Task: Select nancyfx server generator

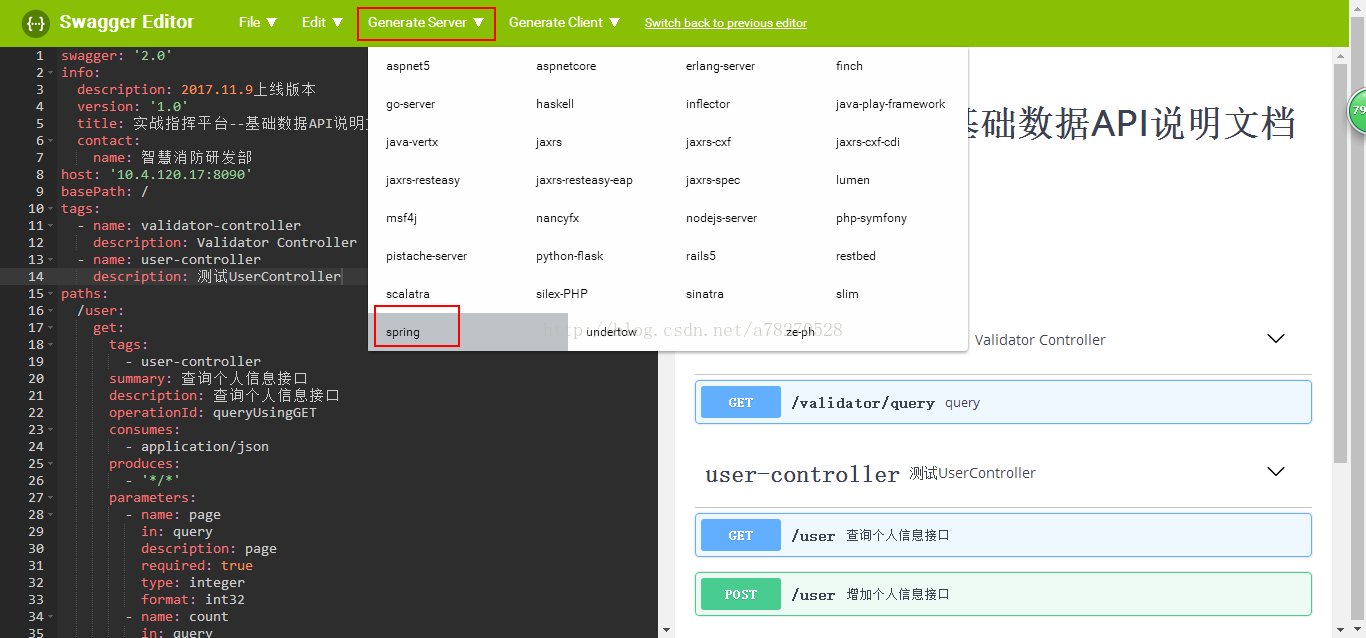Action: pyautogui.click(x=558, y=218)
